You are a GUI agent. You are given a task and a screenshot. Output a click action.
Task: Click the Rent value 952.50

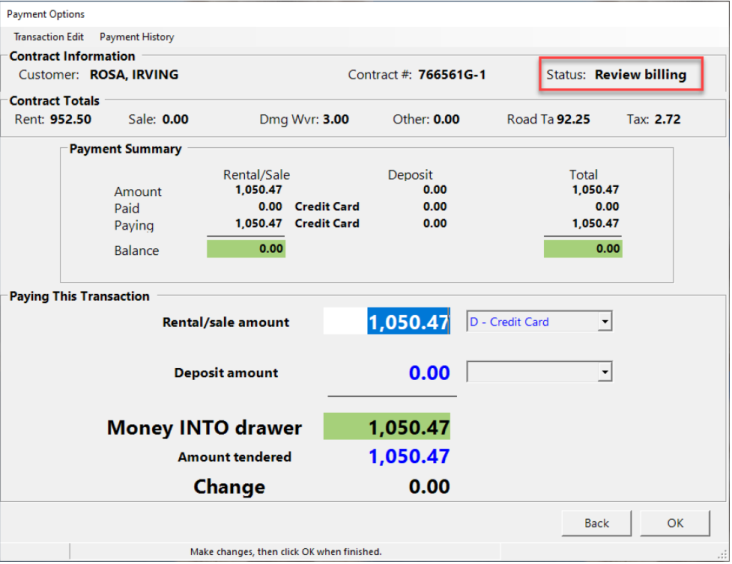click(70, 120)
